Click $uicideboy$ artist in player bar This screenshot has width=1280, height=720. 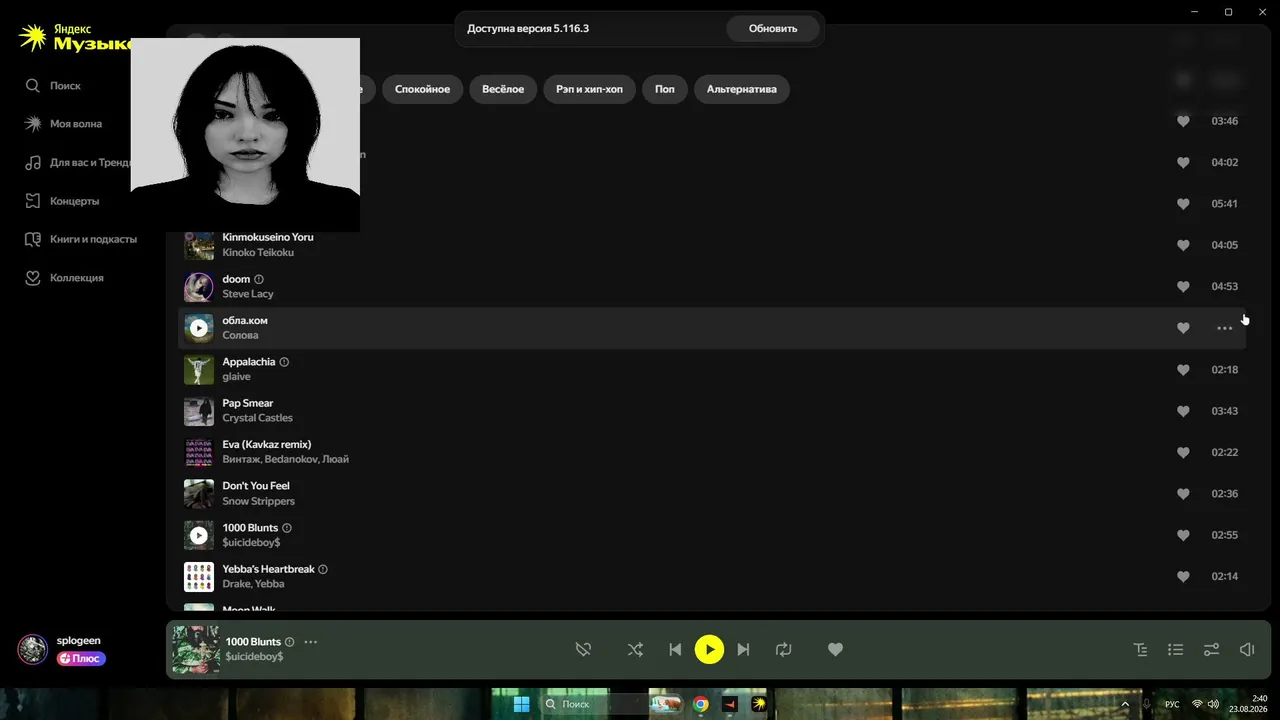(x=254, y=657)
